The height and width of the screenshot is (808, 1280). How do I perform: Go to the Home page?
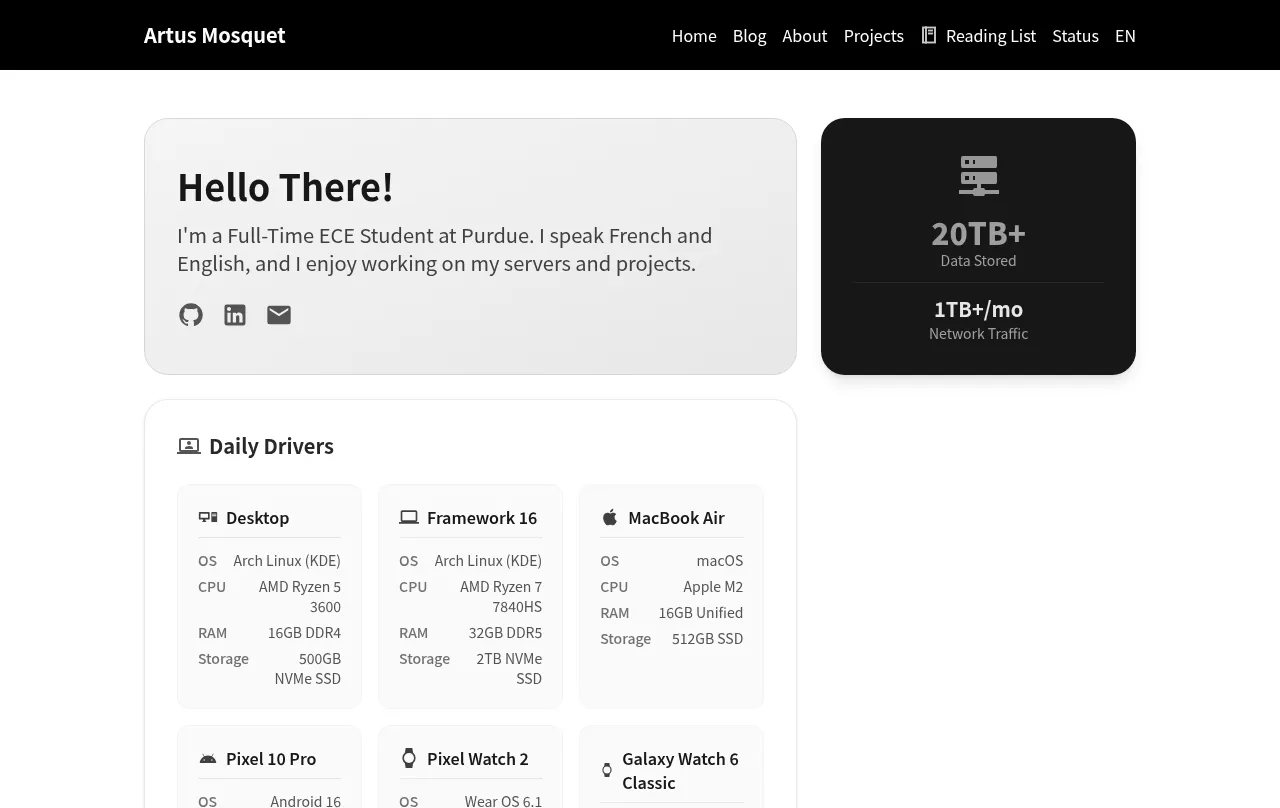694,36
